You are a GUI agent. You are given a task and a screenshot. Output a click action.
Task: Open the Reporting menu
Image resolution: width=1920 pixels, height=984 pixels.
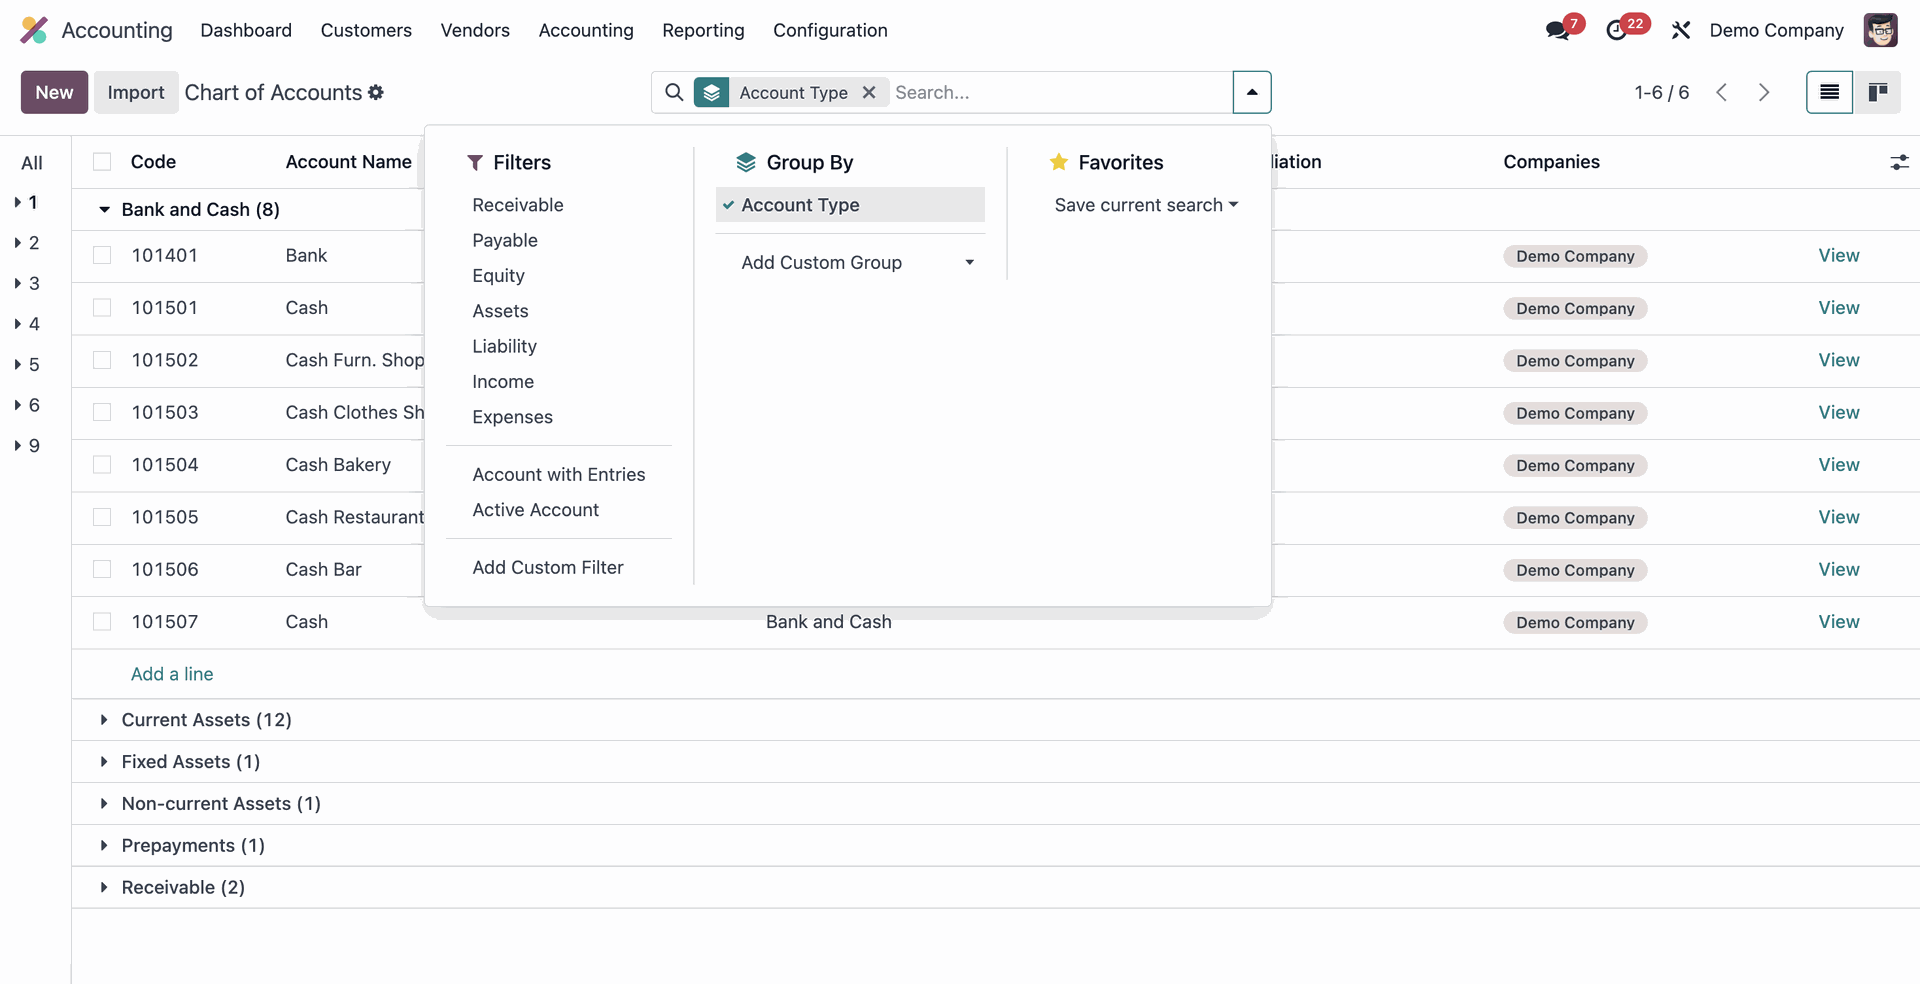click(x=703, y=30)
